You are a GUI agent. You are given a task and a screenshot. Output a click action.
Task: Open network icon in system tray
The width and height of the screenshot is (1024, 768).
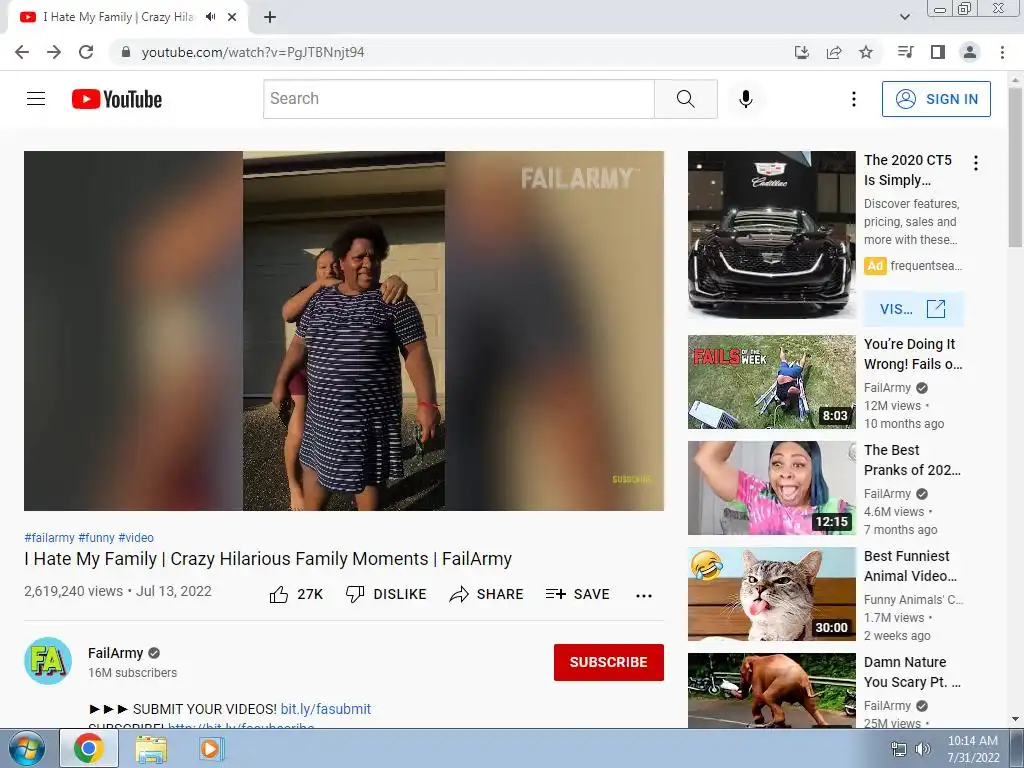coord(899,749)
